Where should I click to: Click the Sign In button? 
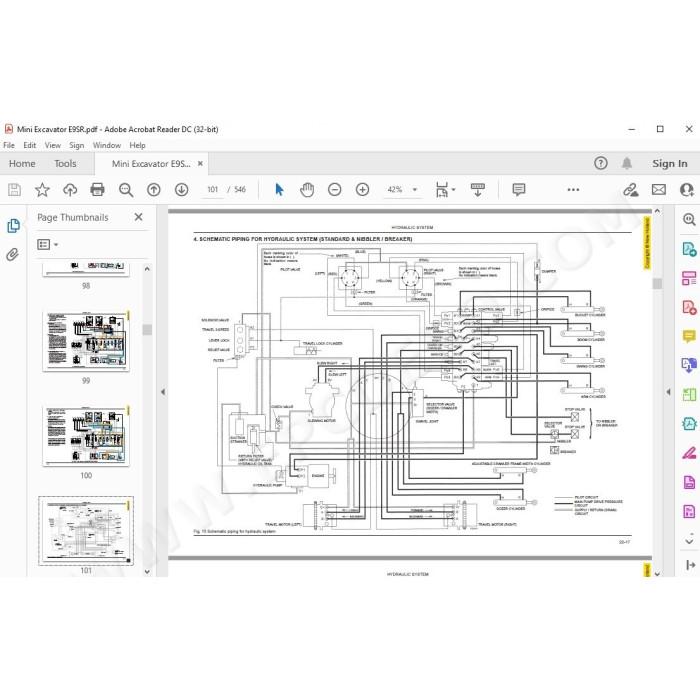pos(670,163)
